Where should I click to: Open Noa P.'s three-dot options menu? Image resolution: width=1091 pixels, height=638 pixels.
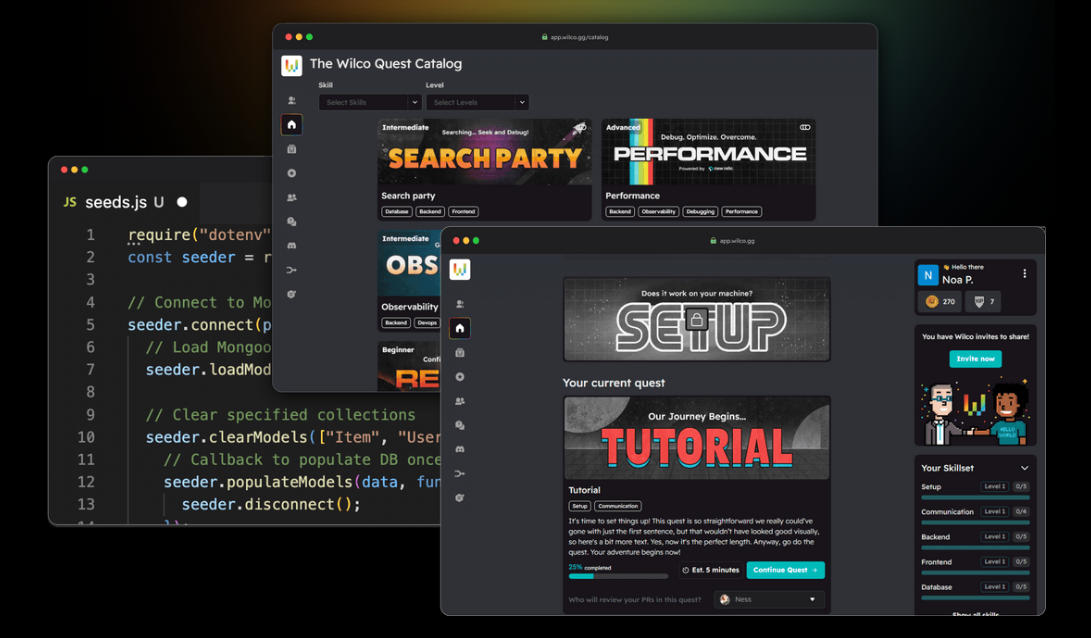pyautogui.click(x=1024, y=273)
